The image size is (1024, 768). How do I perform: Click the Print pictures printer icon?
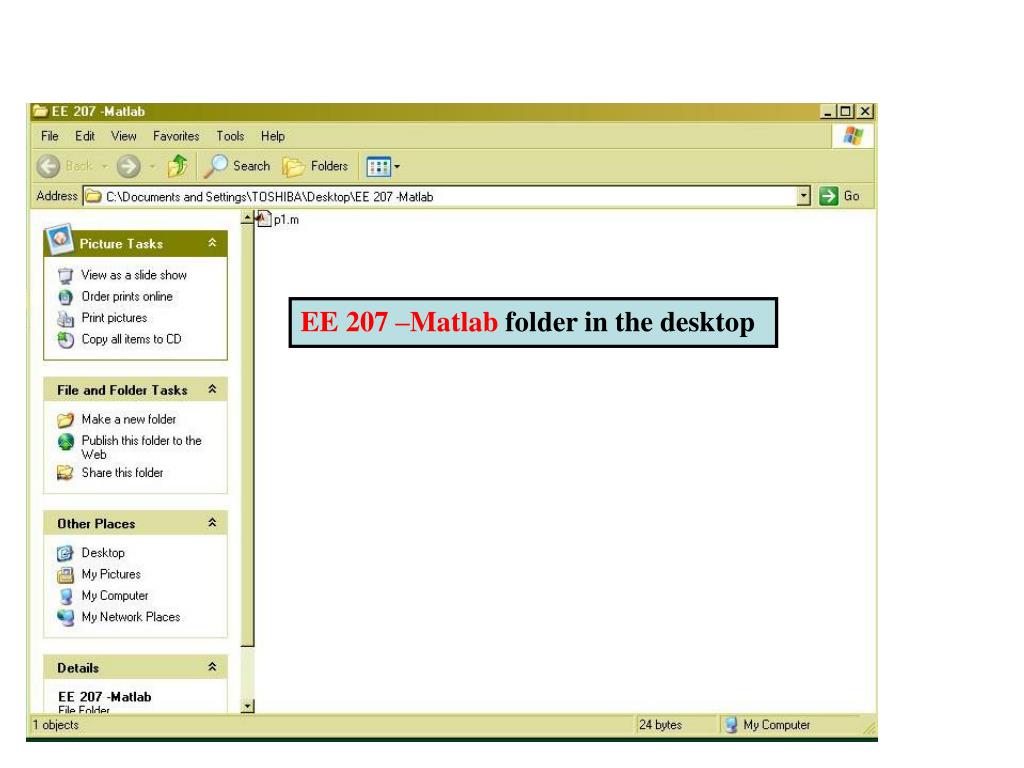65,319
